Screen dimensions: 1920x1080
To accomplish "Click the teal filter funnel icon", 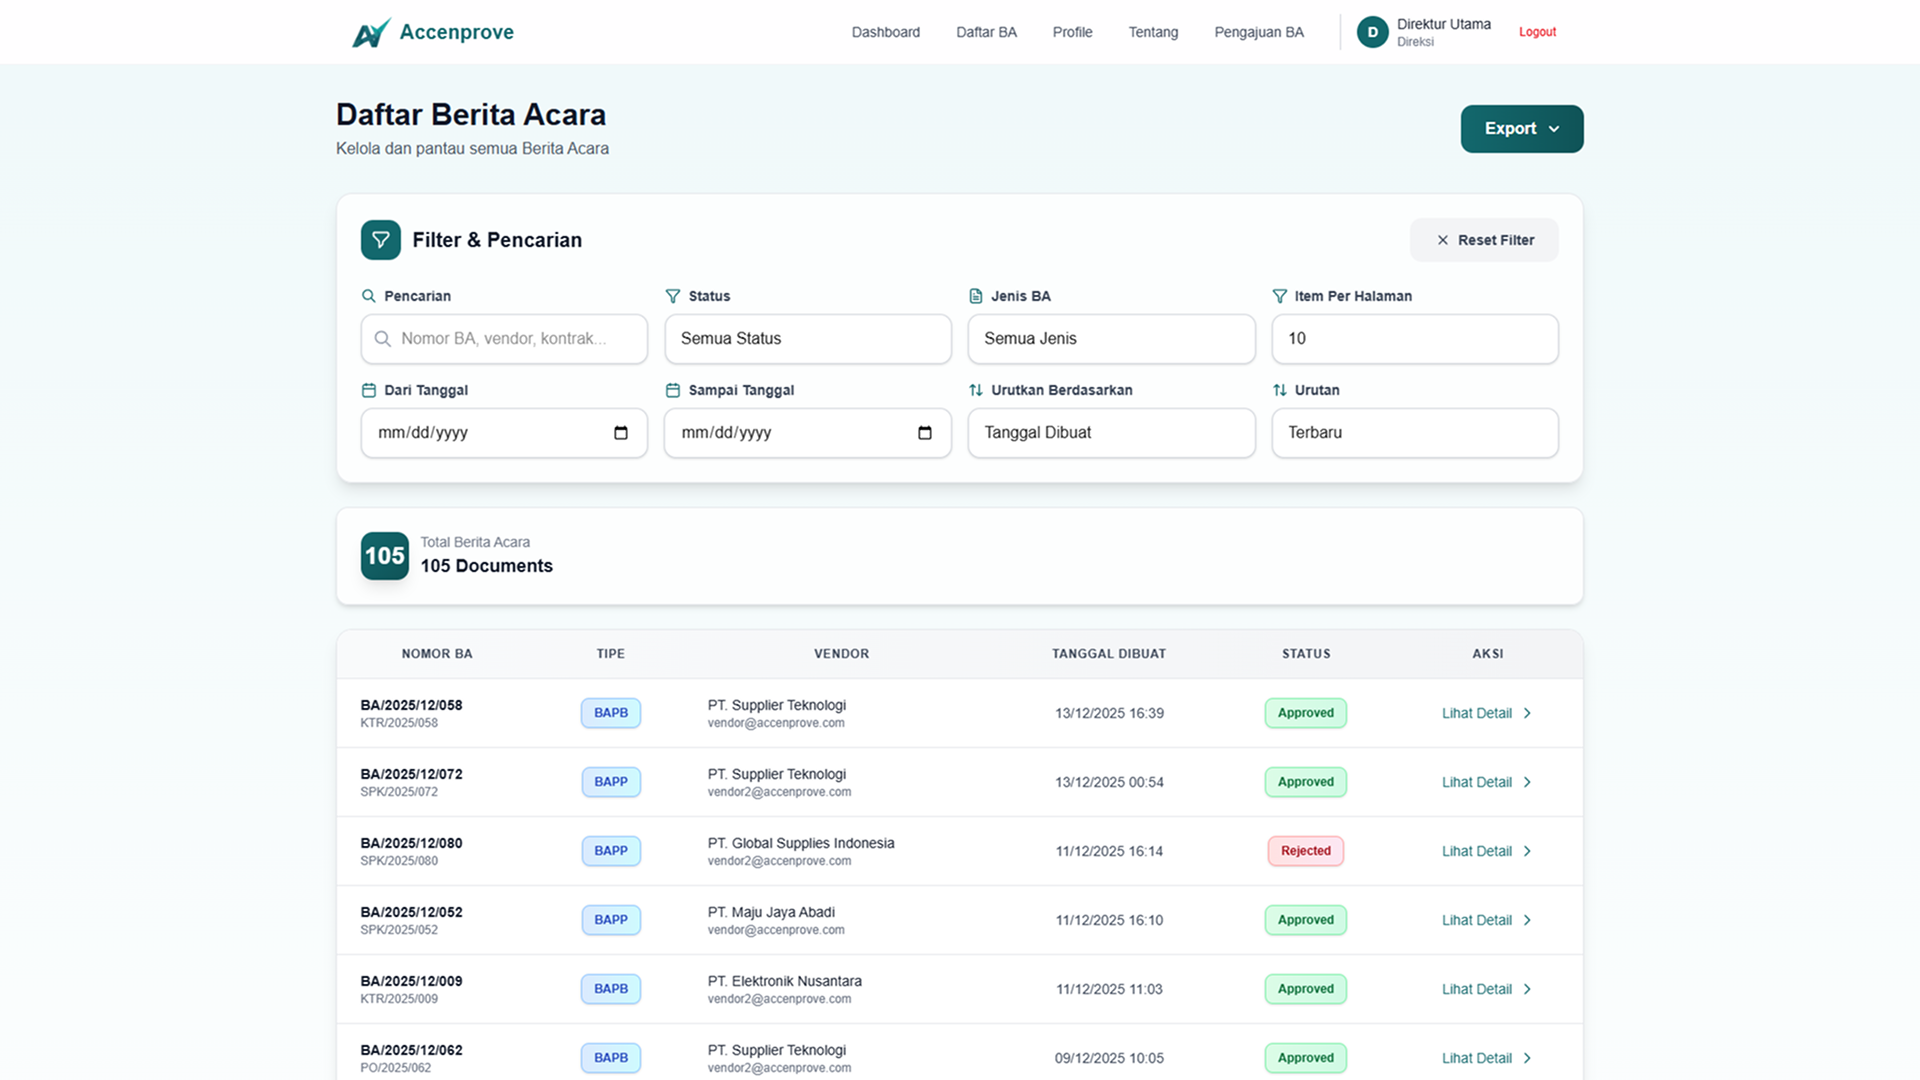I will [380, 240].
